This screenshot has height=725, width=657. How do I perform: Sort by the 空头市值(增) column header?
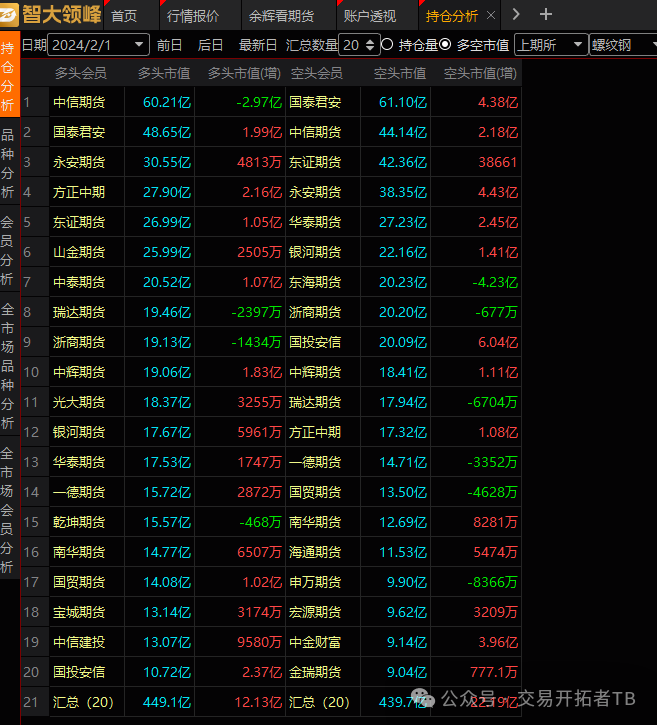point(480,73)
